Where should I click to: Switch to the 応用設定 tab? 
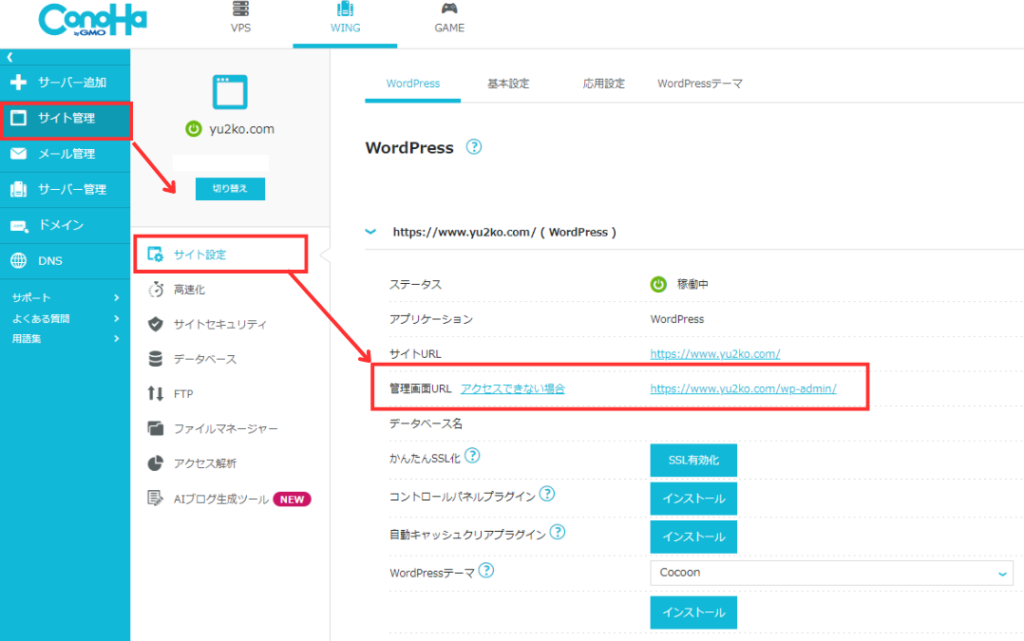pyautogui.click(x=603, y=84)
